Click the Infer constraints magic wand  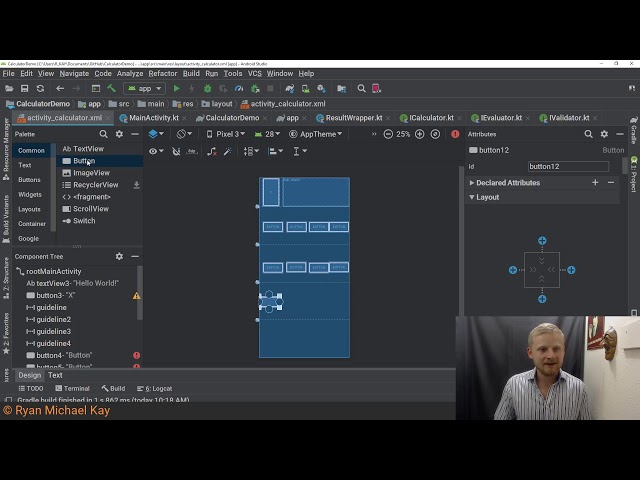[x=228, y=151]
